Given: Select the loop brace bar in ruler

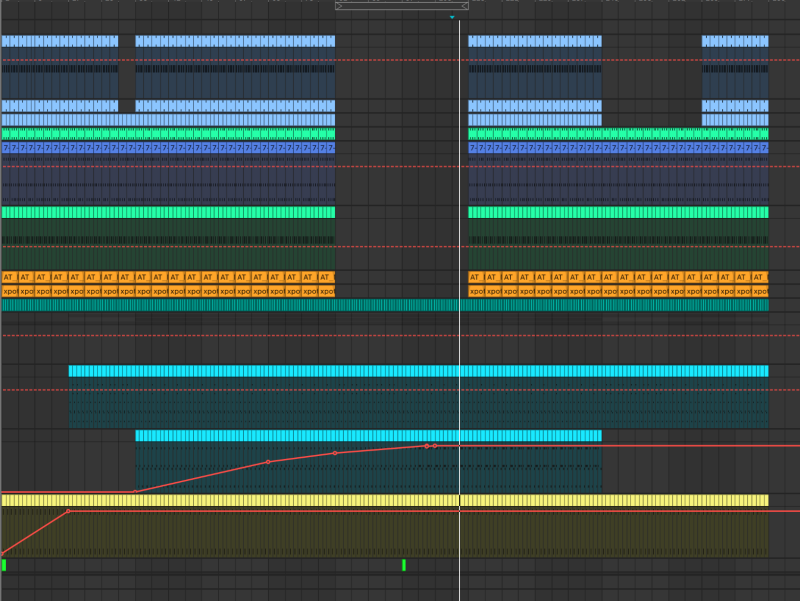Looking at the screenshot, I should pyautogui.click(x=402, y=6).
